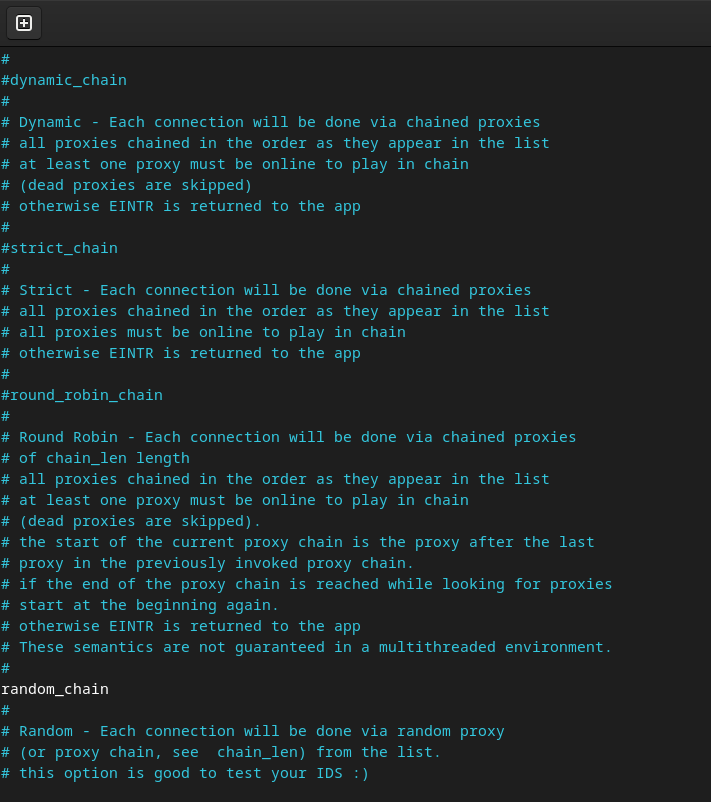This screenshot has height=802, width=711.
Task: Click the "Strict - Each connection" comment line
Action: pyautogui.click(x=266, y=290)
